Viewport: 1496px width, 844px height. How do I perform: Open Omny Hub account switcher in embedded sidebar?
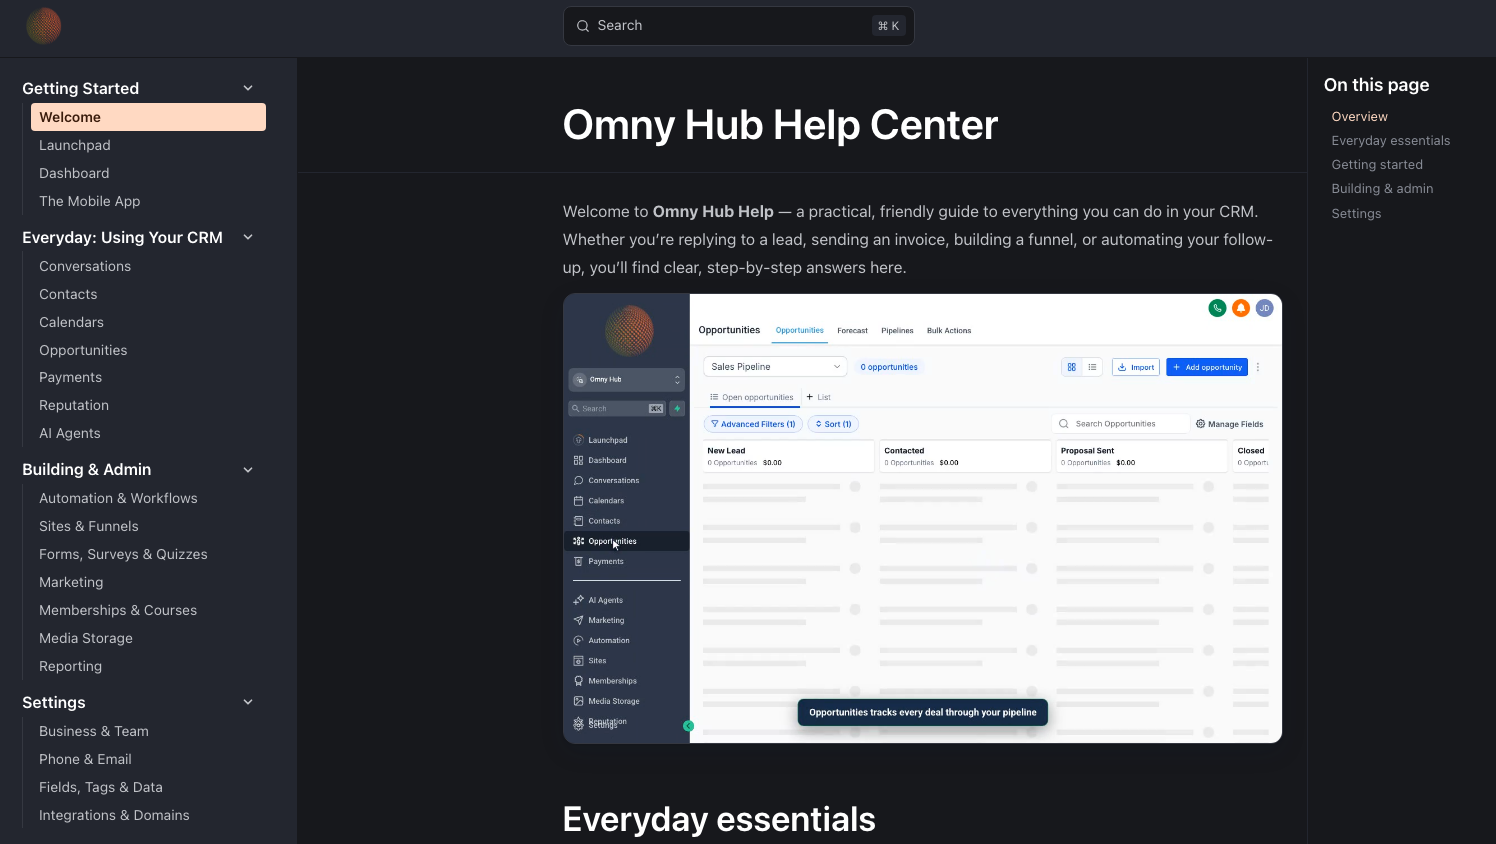click(626, 380)
